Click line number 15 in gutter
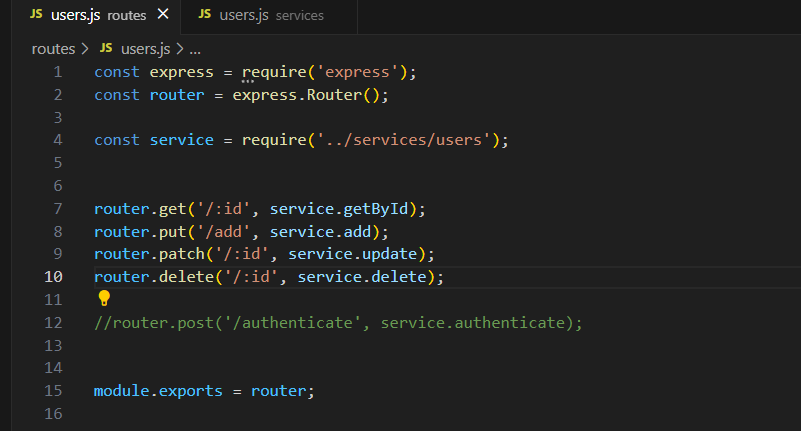This screenshot has height=431, width=801. (53, 391)
